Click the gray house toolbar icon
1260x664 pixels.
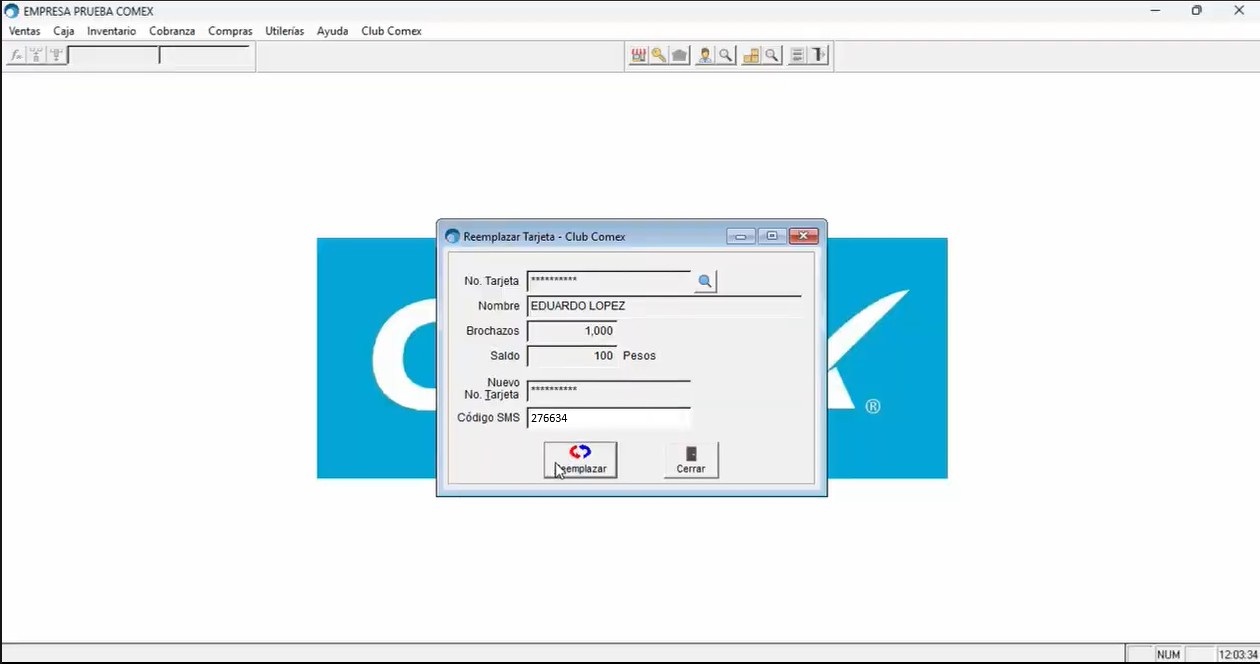click(x=680, y=56)
